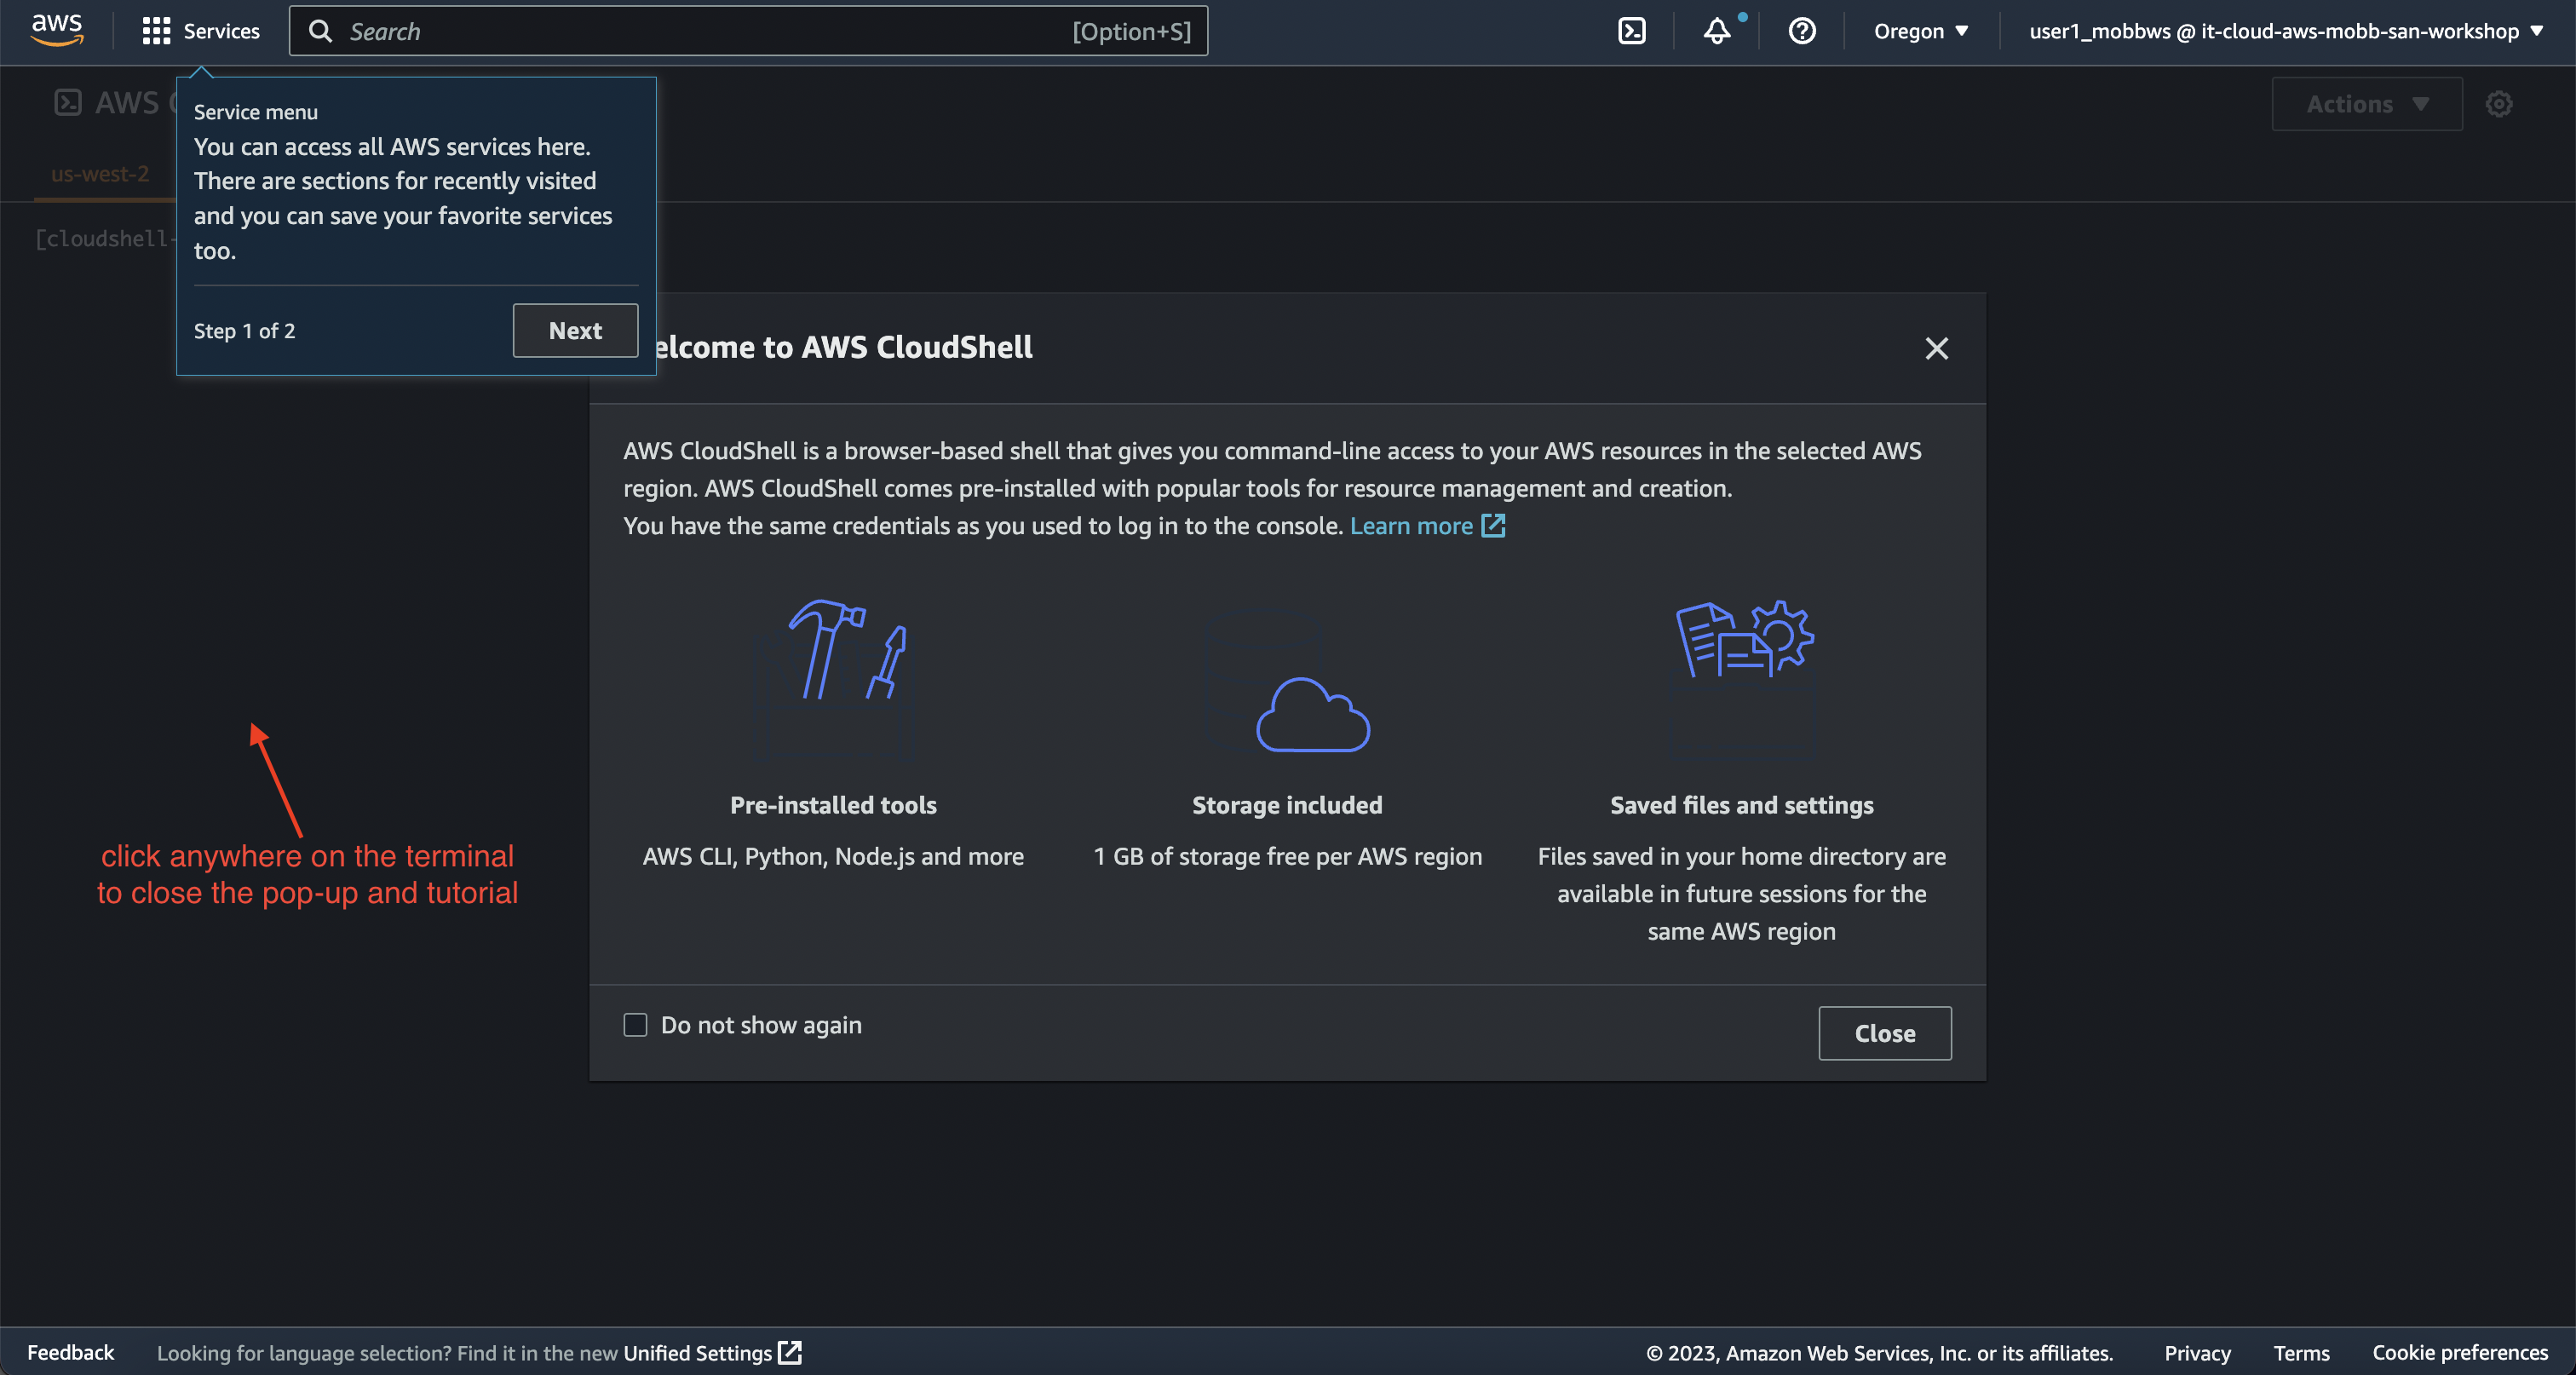The width and height of the screenshot is (2576, 1375).
Task: Click the Storage included cloud illustration
Action: [1288, 680]
